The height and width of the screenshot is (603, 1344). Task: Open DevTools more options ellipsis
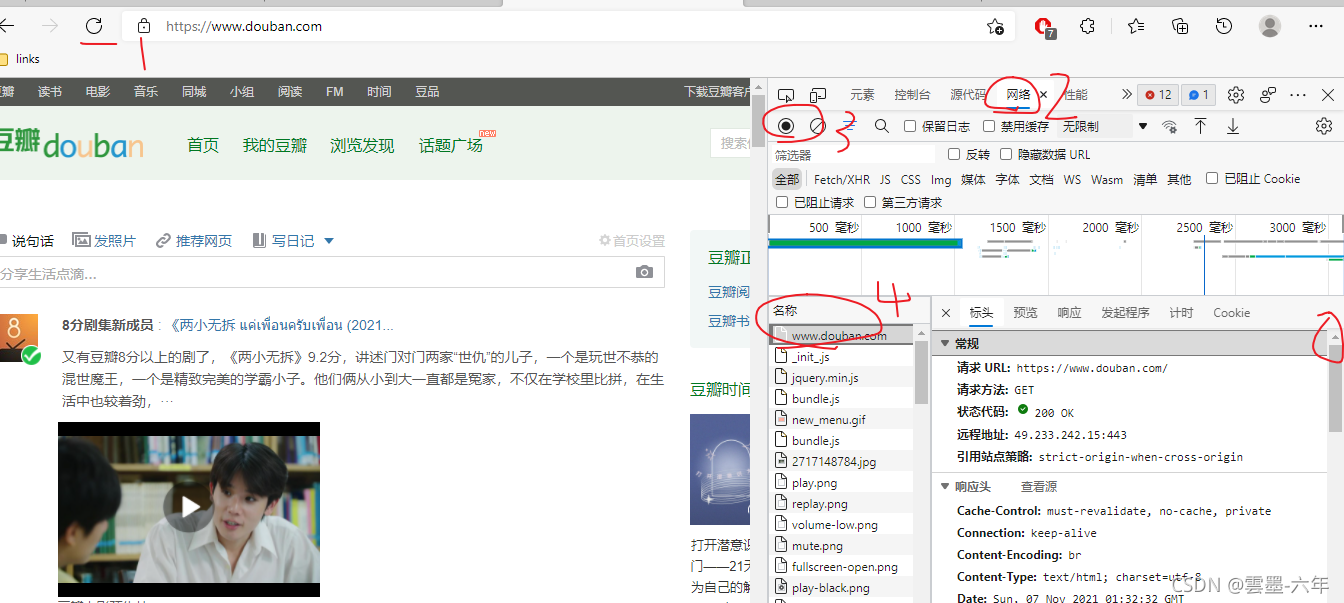point(1298,95)
